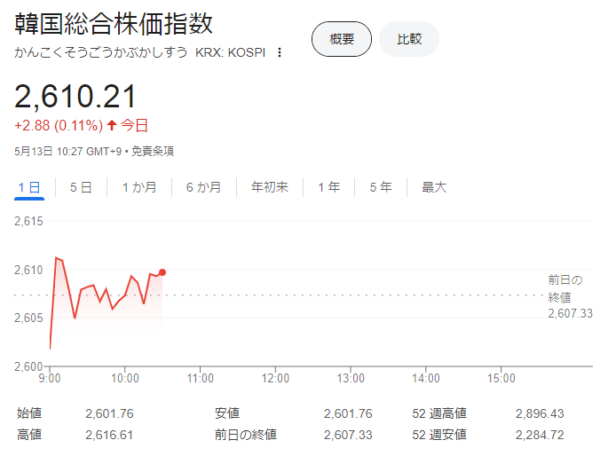Click the red endpoint dot on the chart
The width and height of the screenshot is (600, 456).
click(162, 272)
